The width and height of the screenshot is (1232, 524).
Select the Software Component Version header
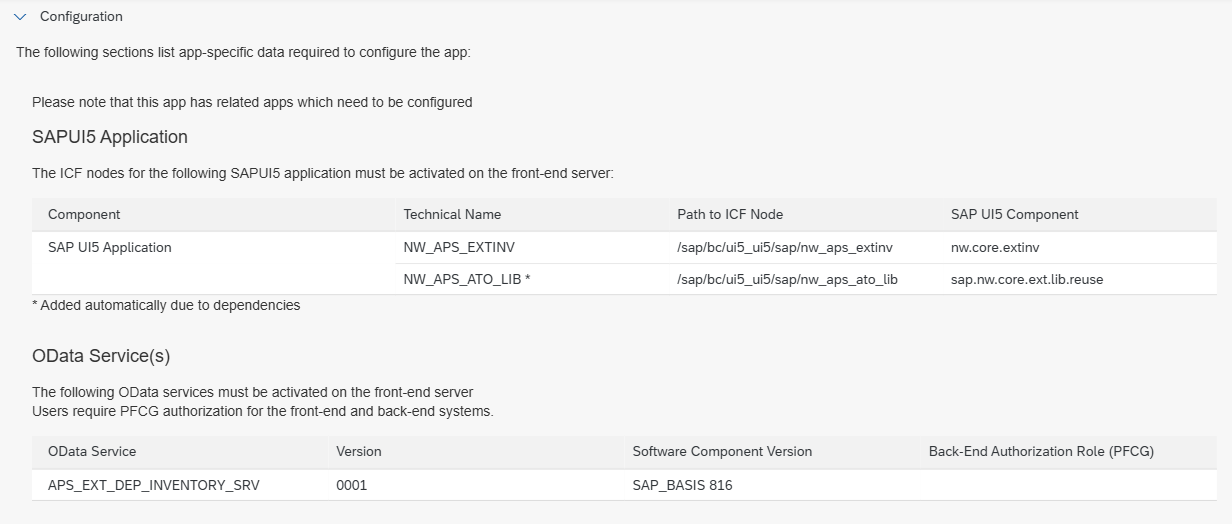click(722, 452)
